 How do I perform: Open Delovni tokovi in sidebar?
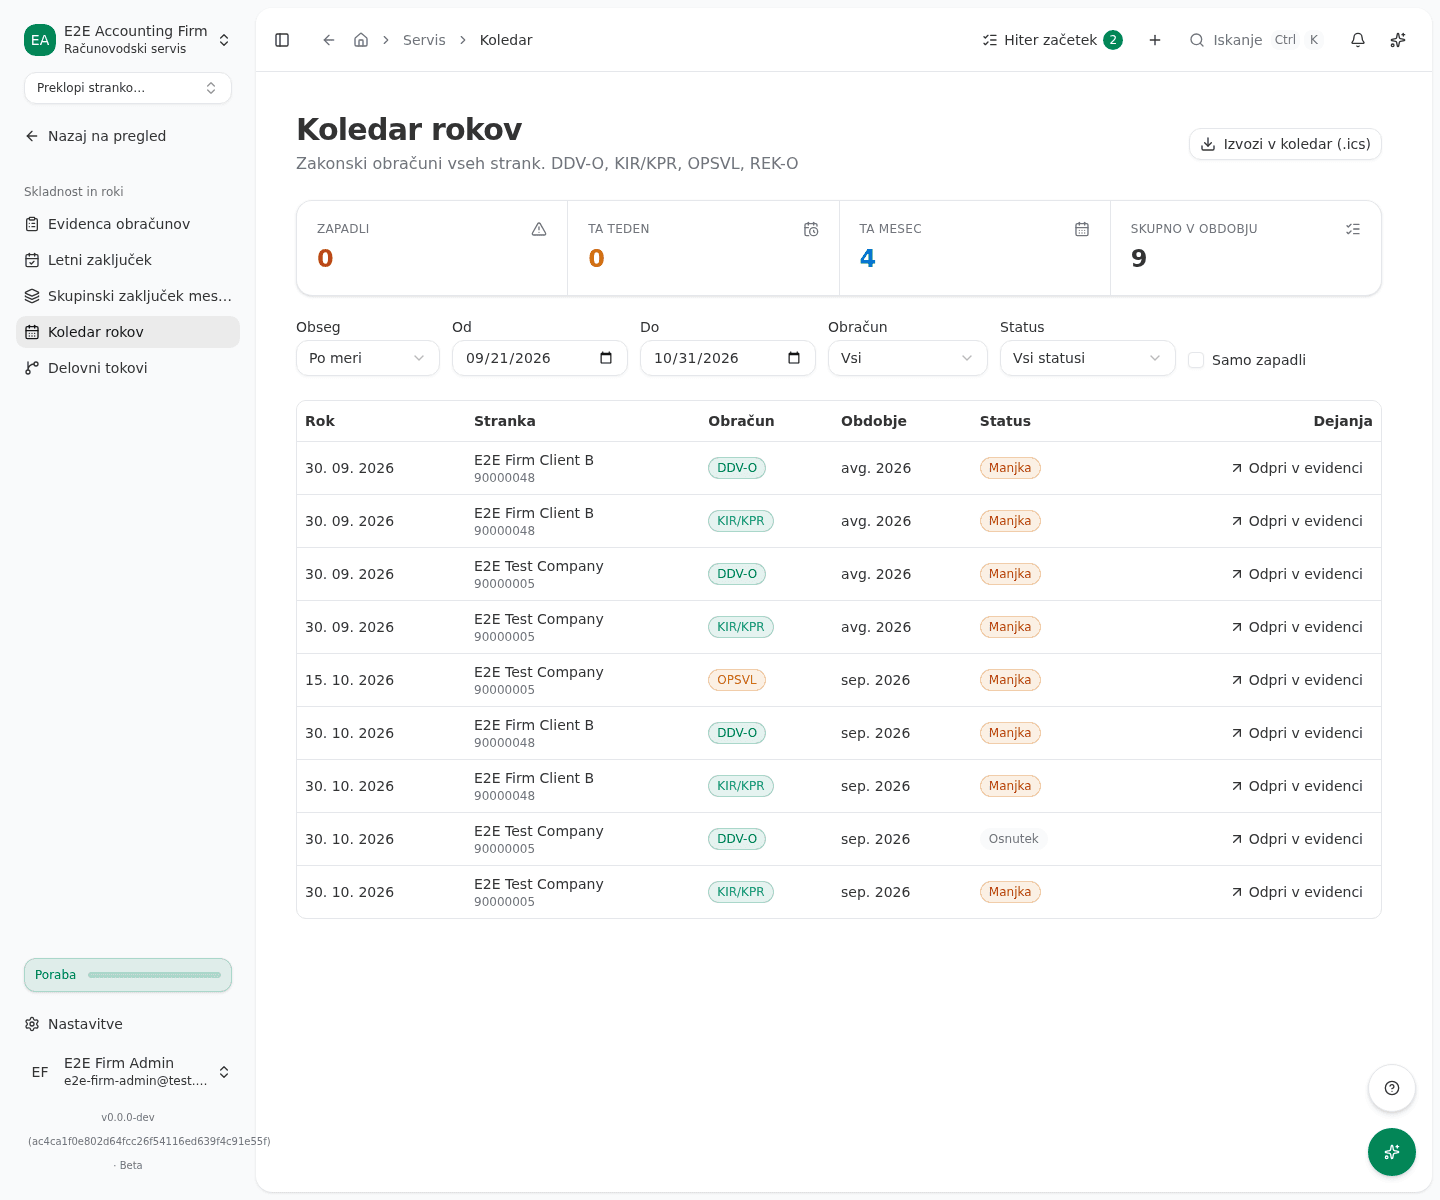coord(128,368)
